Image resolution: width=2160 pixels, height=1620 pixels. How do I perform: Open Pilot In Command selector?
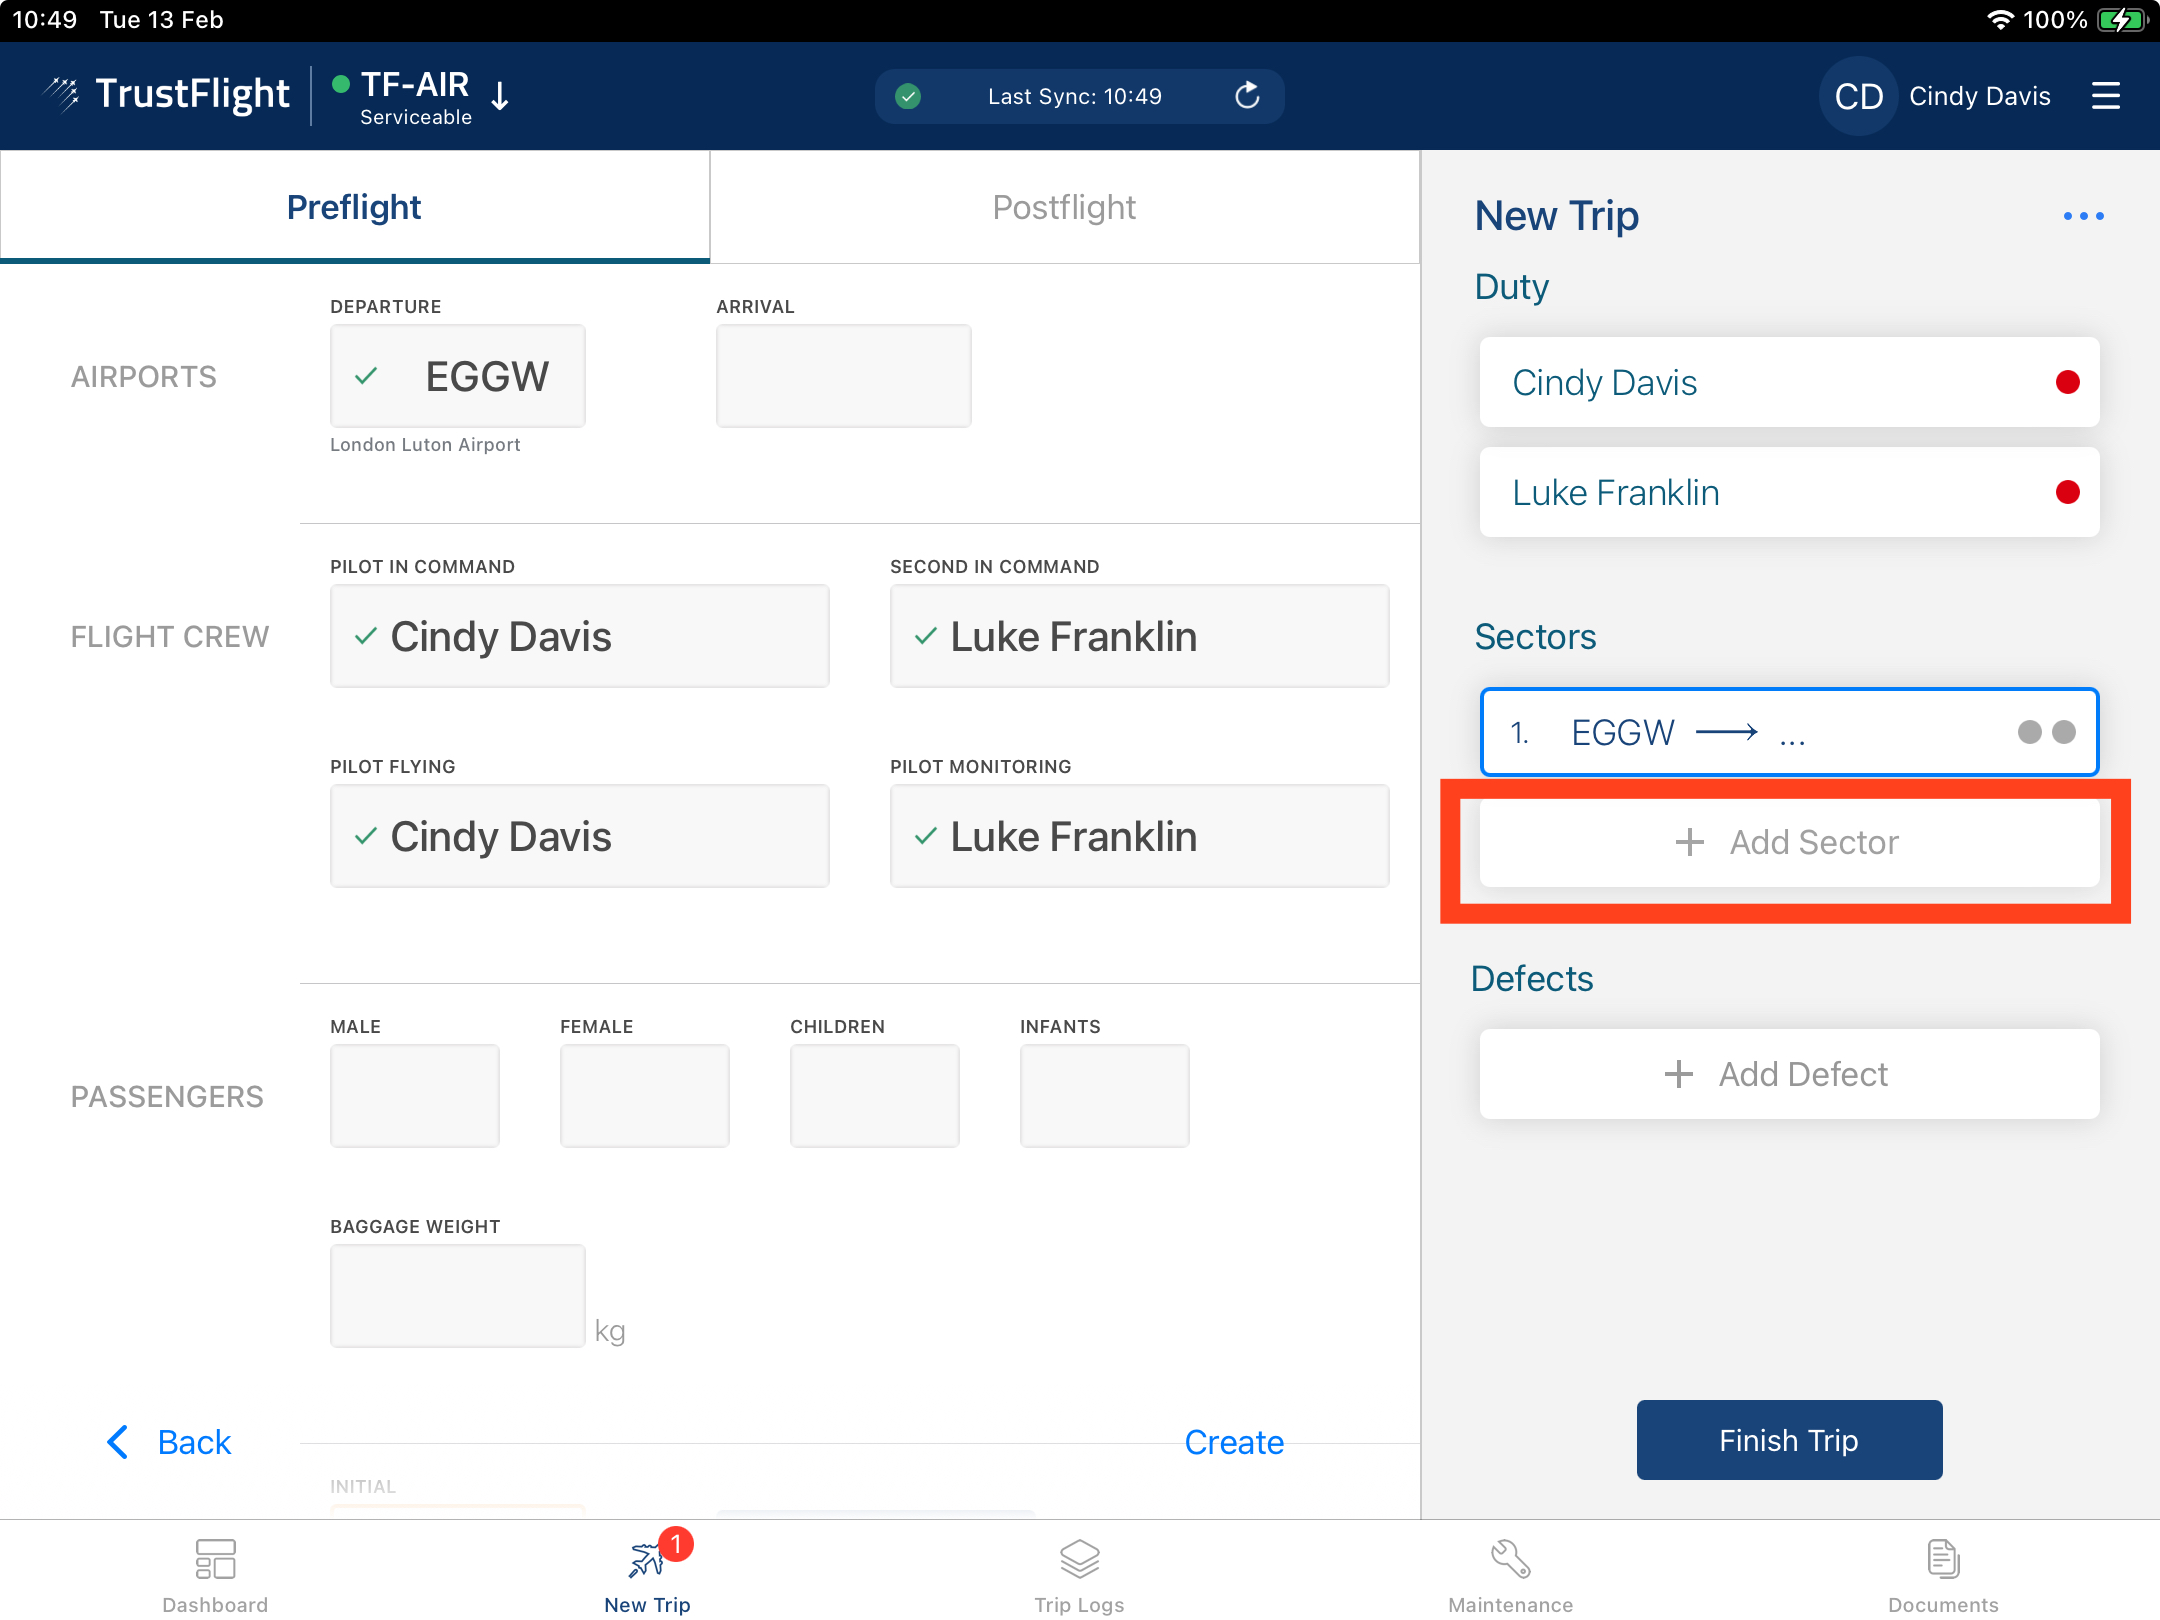coord(579,636)
